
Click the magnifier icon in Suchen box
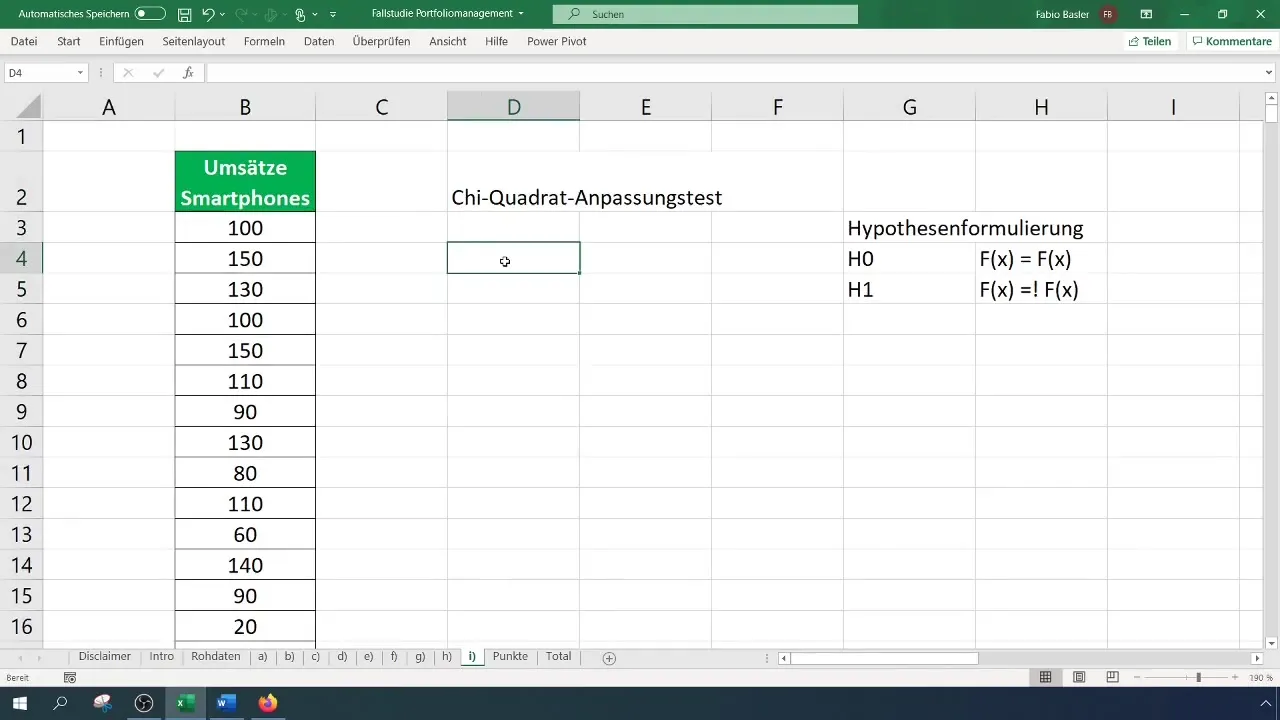tap(574, 14)
